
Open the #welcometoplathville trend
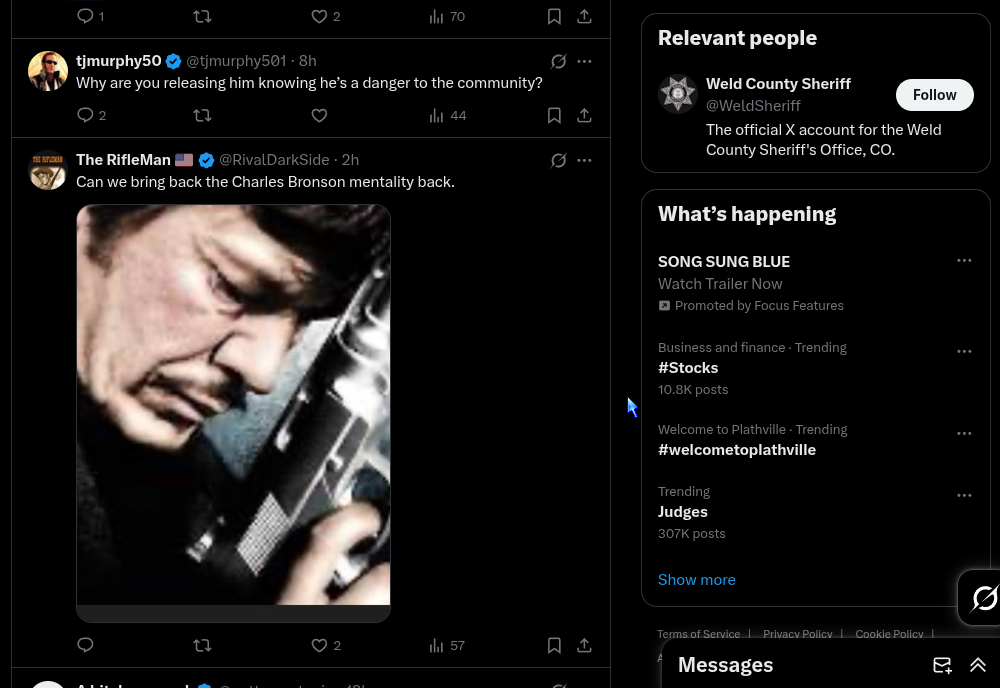coord(737,450)
